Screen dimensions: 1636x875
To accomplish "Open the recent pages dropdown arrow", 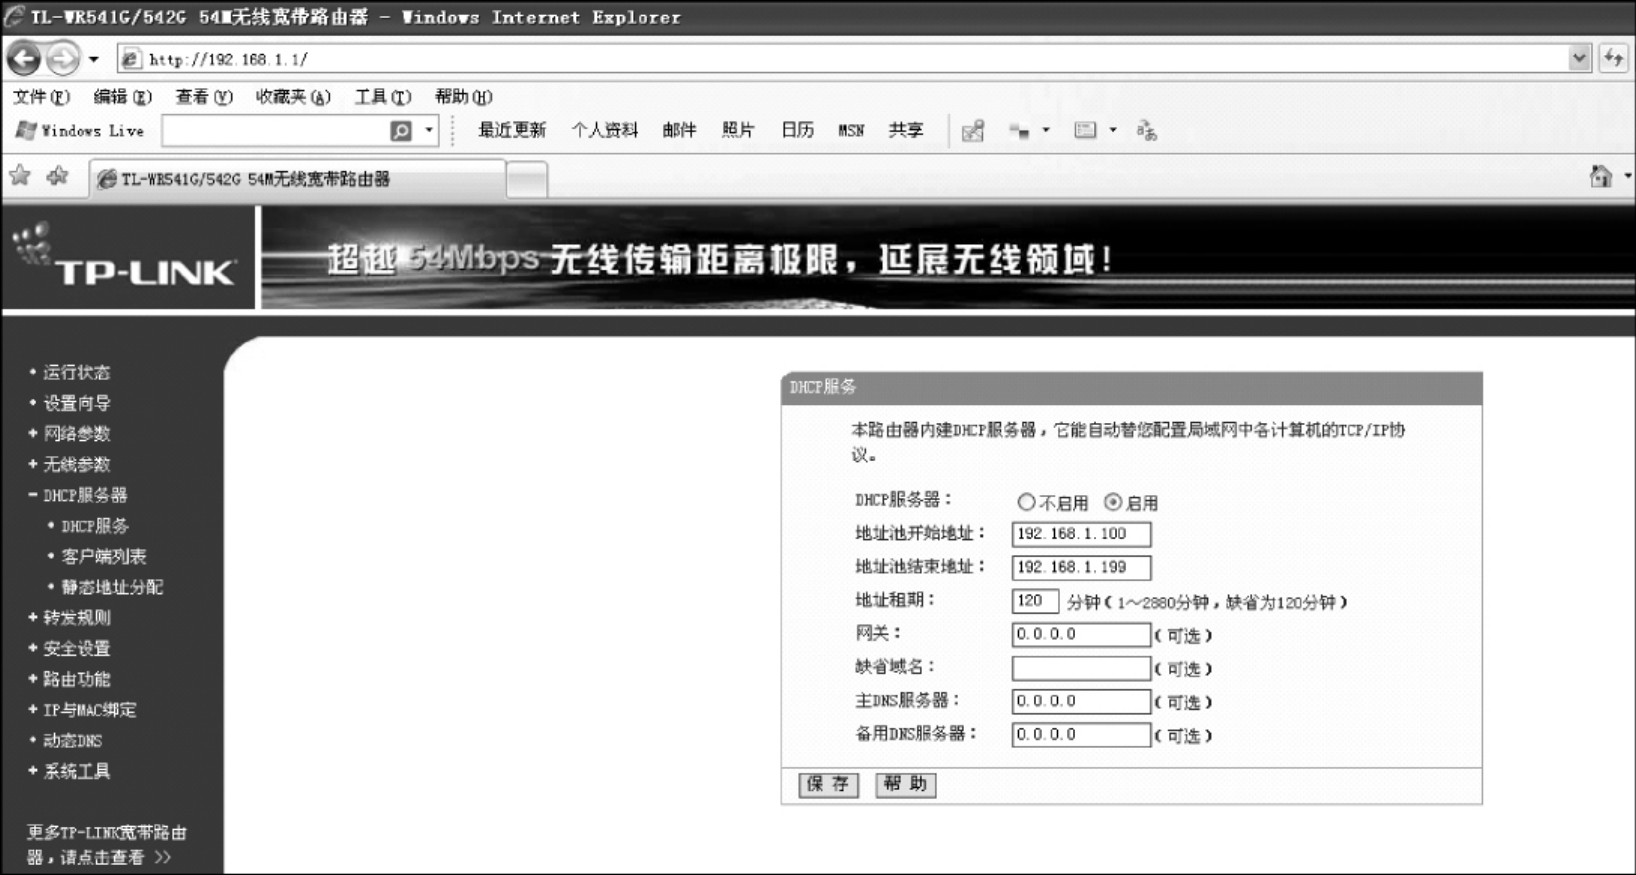I will click(x=94, y=59).
